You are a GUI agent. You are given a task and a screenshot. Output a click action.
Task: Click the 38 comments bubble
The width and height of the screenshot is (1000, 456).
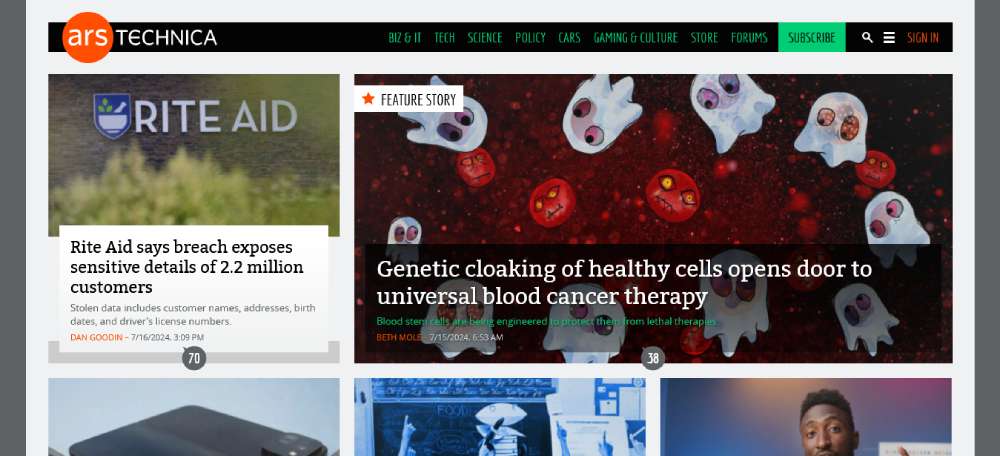coord(653,358)
